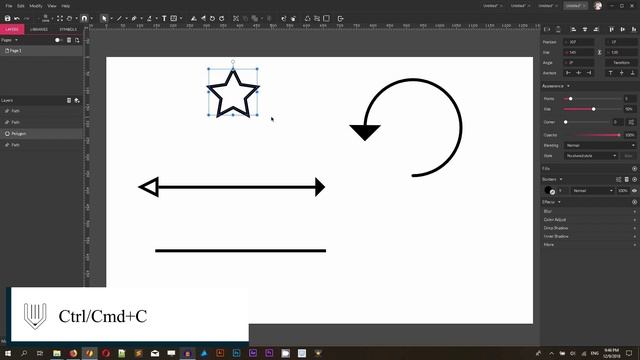The width and height of the screenshot is (640, 360).
Task: Click the border settings icon
Action: (x=618, y=180)
